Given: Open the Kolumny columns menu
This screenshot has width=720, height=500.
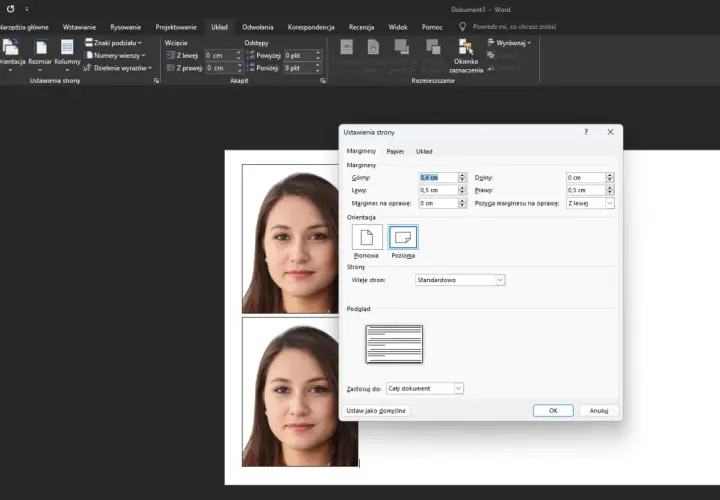Looking at the screenshot, I should (67, 55).
